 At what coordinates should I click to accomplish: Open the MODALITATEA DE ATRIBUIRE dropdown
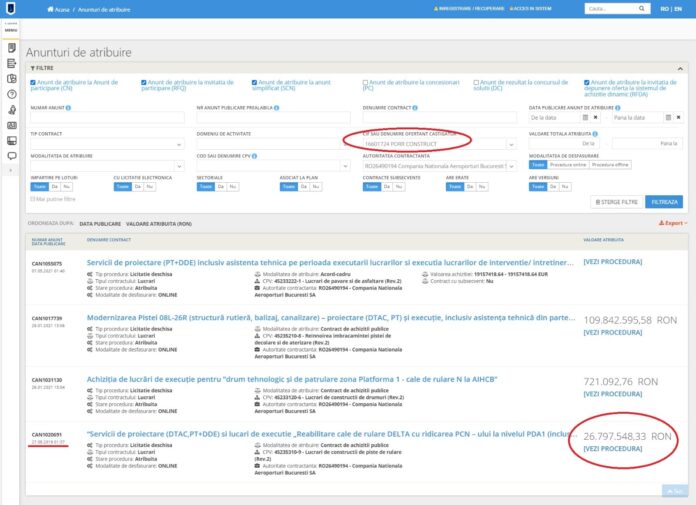105,168
